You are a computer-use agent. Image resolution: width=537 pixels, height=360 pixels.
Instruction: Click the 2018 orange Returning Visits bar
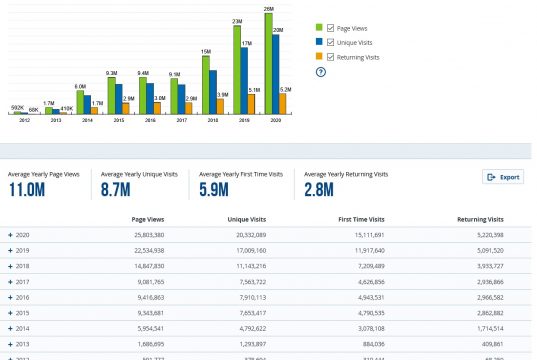pyautogui.click(x=220, y=107)
